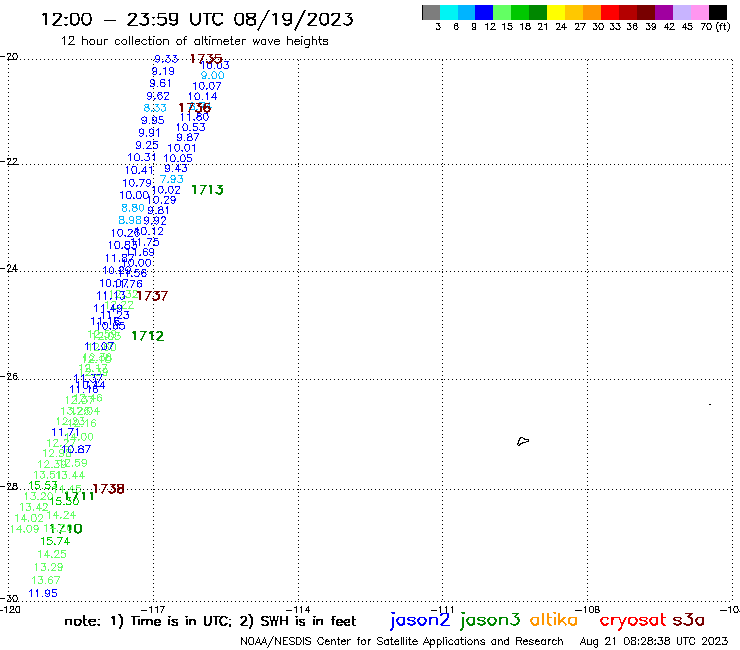Click the wave height value 9.61
This screenshot has height=650, width=740.
point(160,84)
